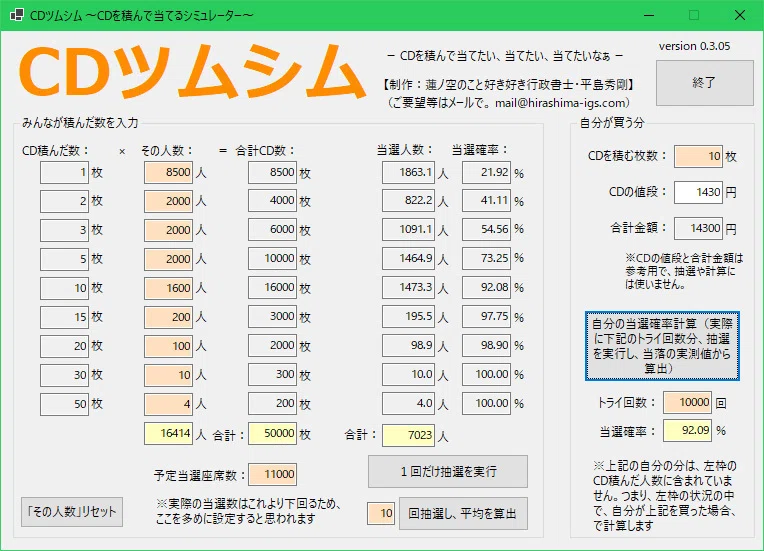Edit people count for 3枚 row
This screenshot has width=764, height=551.
168,230
